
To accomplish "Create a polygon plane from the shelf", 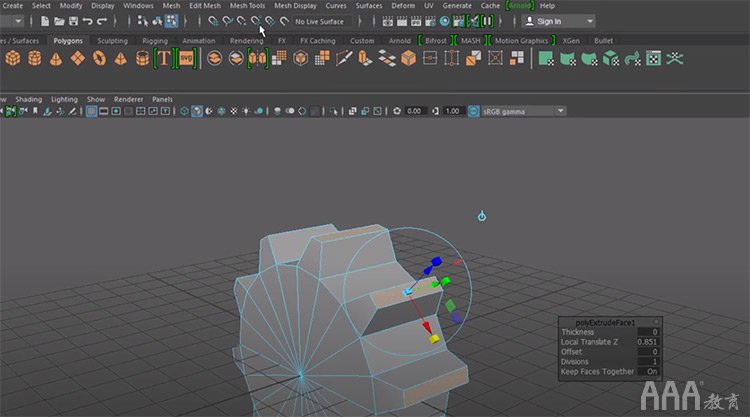I will click(77, 58).
